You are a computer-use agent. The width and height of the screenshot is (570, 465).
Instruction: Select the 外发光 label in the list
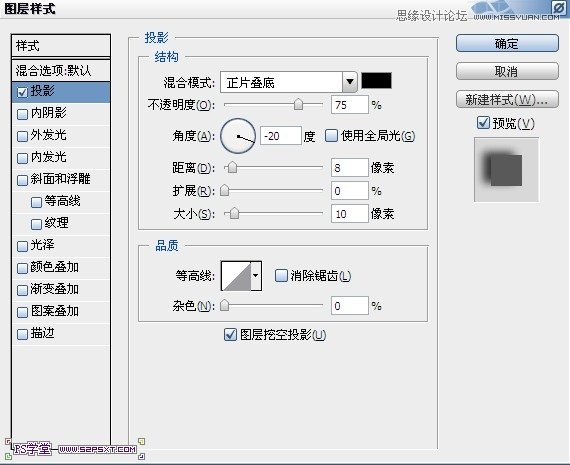(48, 135)
